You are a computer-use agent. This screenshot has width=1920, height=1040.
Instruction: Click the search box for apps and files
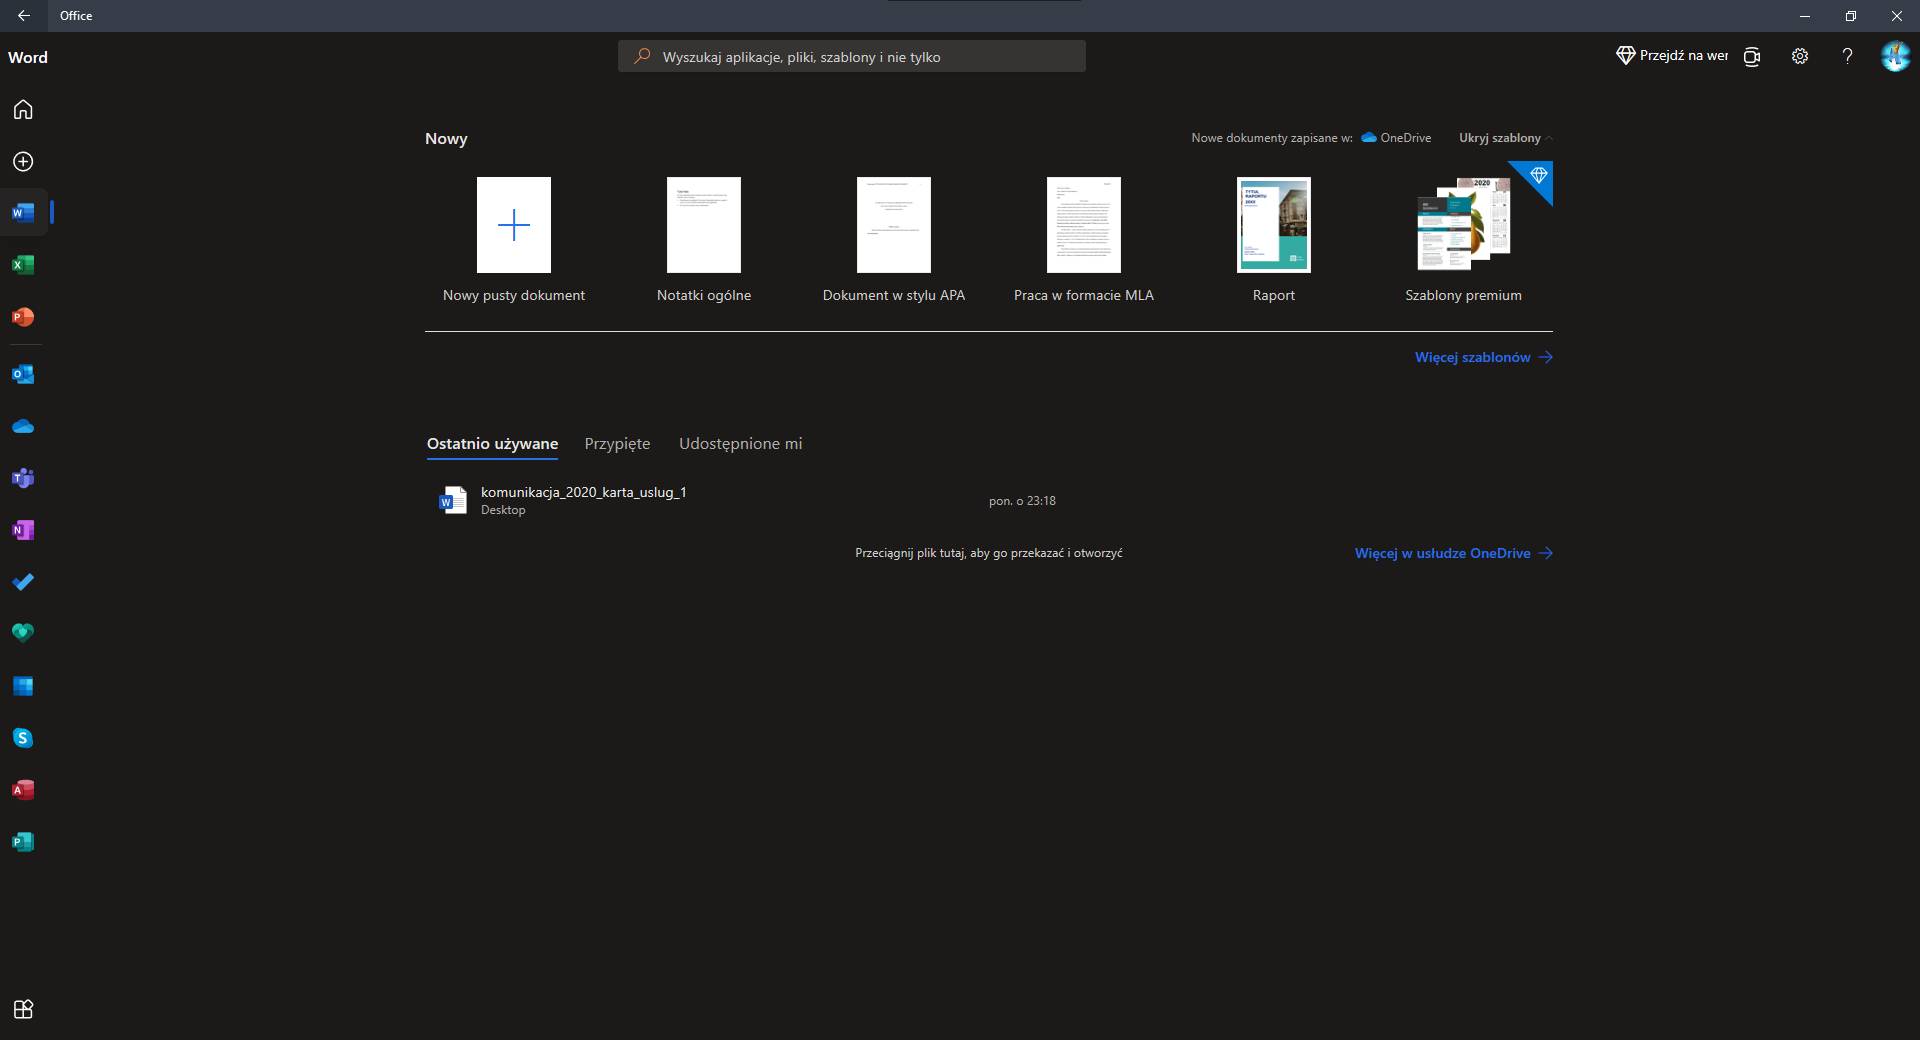coord(852,57)
